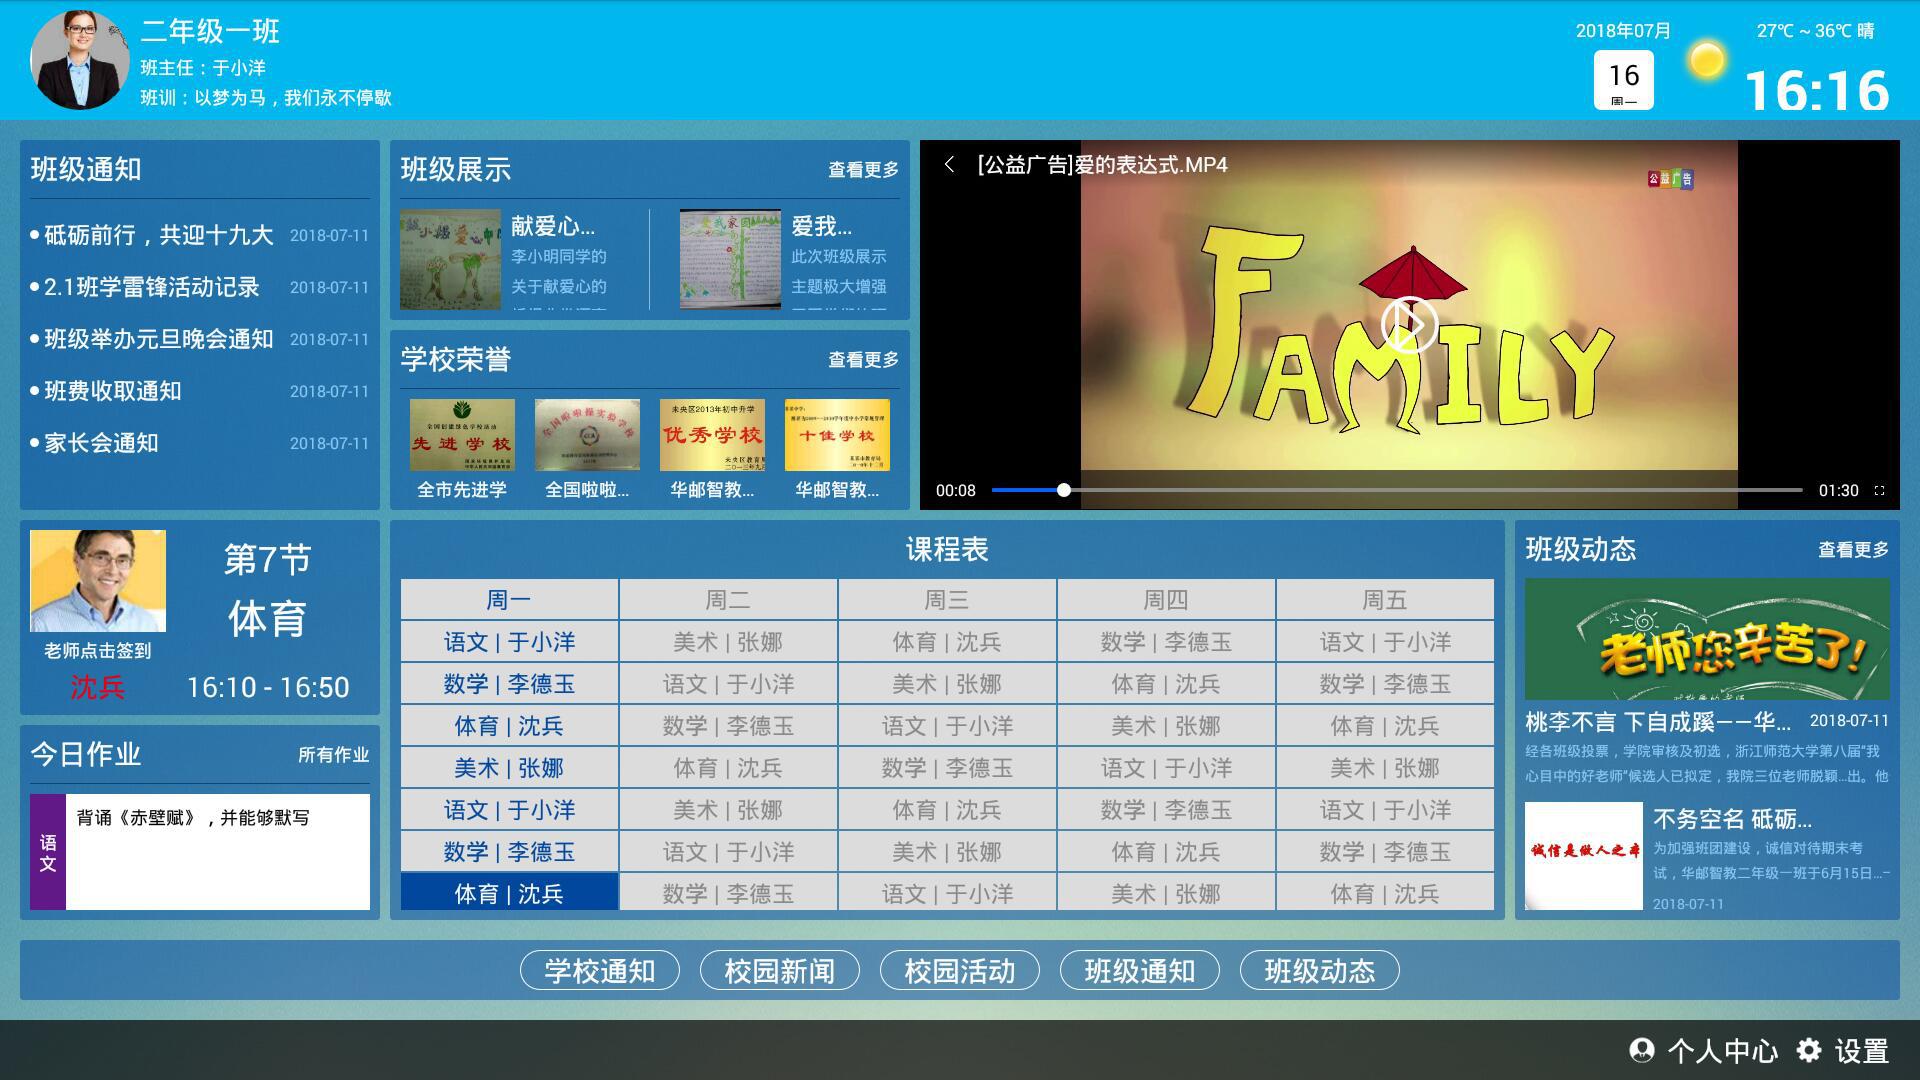Open 查看更多 in the 班级动态 panel
The height and width of the screenshot is (1080, 1920).
point(1854,549)
